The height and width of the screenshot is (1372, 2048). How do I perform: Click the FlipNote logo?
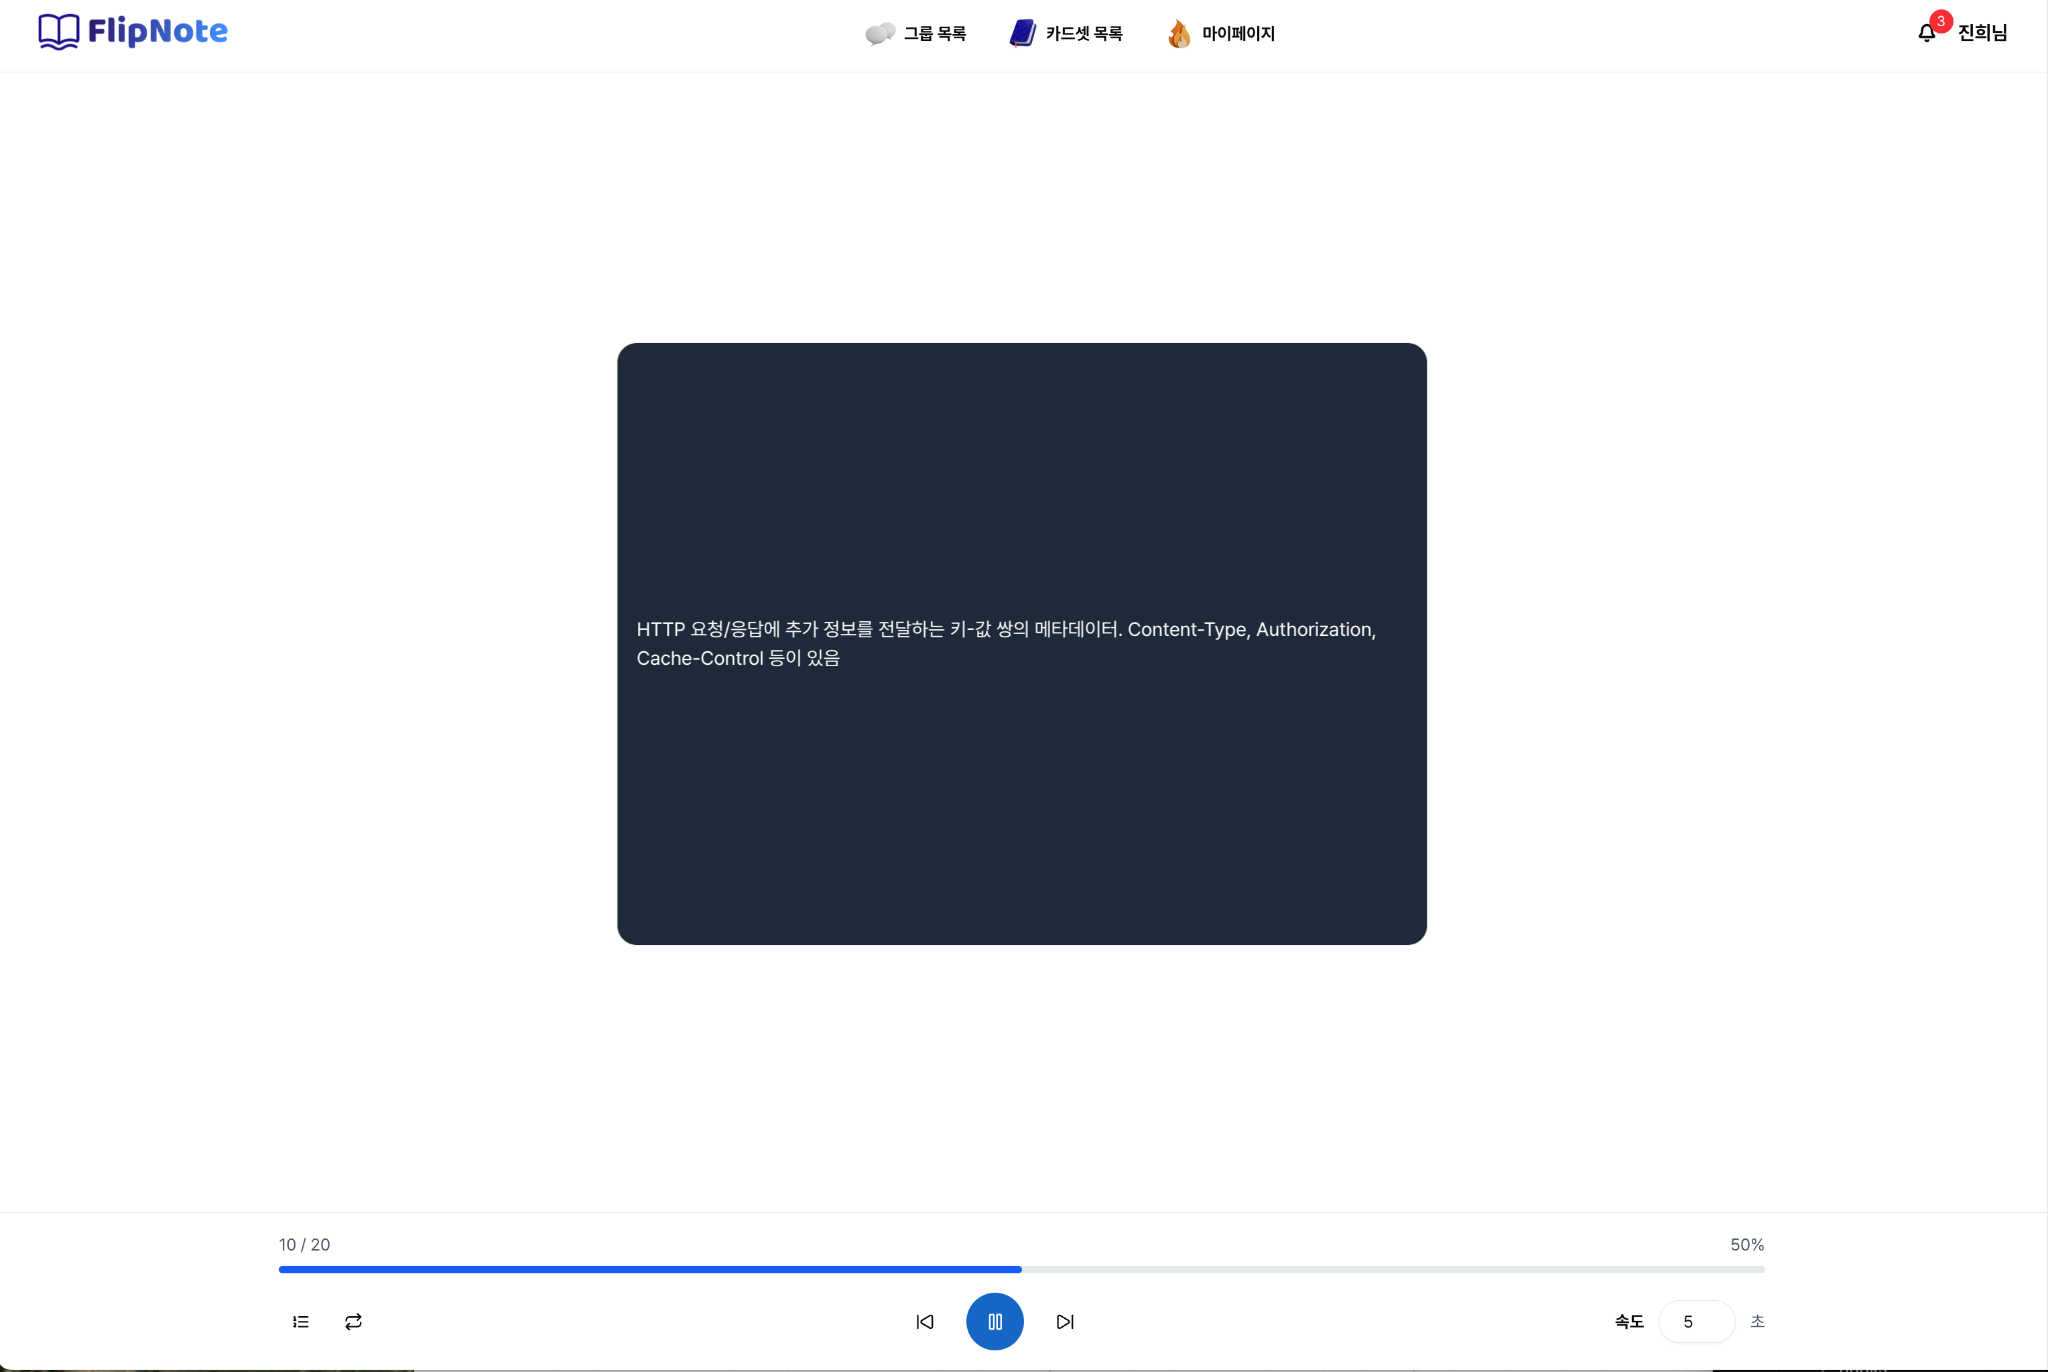(133, 32)
